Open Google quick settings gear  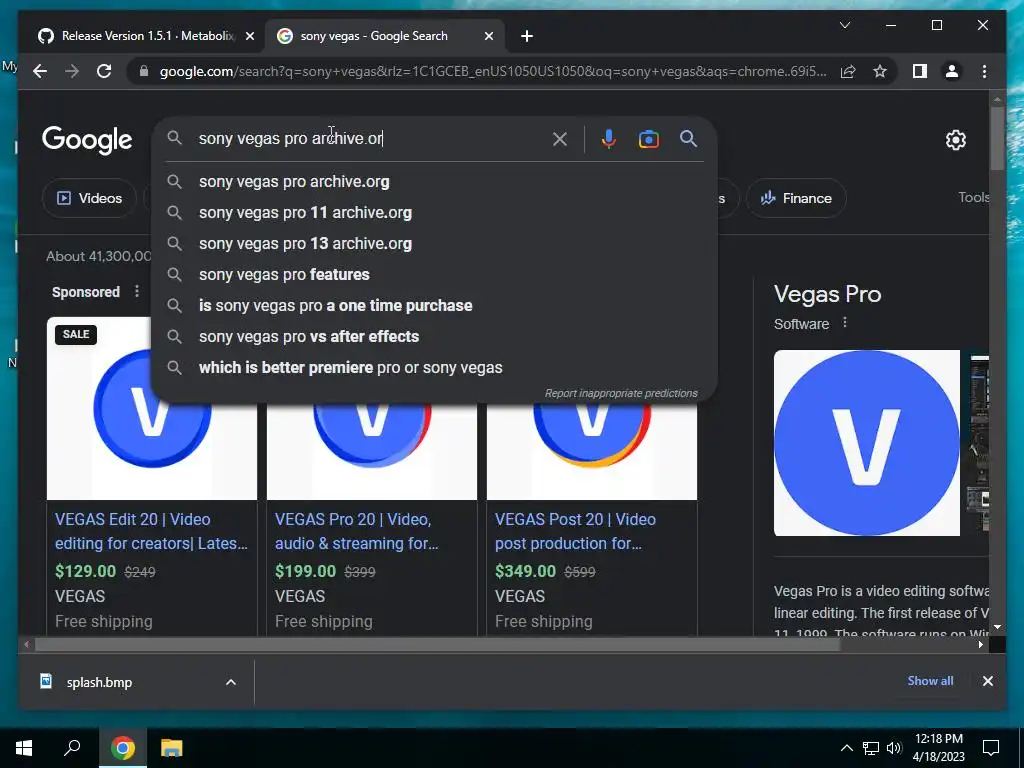click(x=955, y=140)
